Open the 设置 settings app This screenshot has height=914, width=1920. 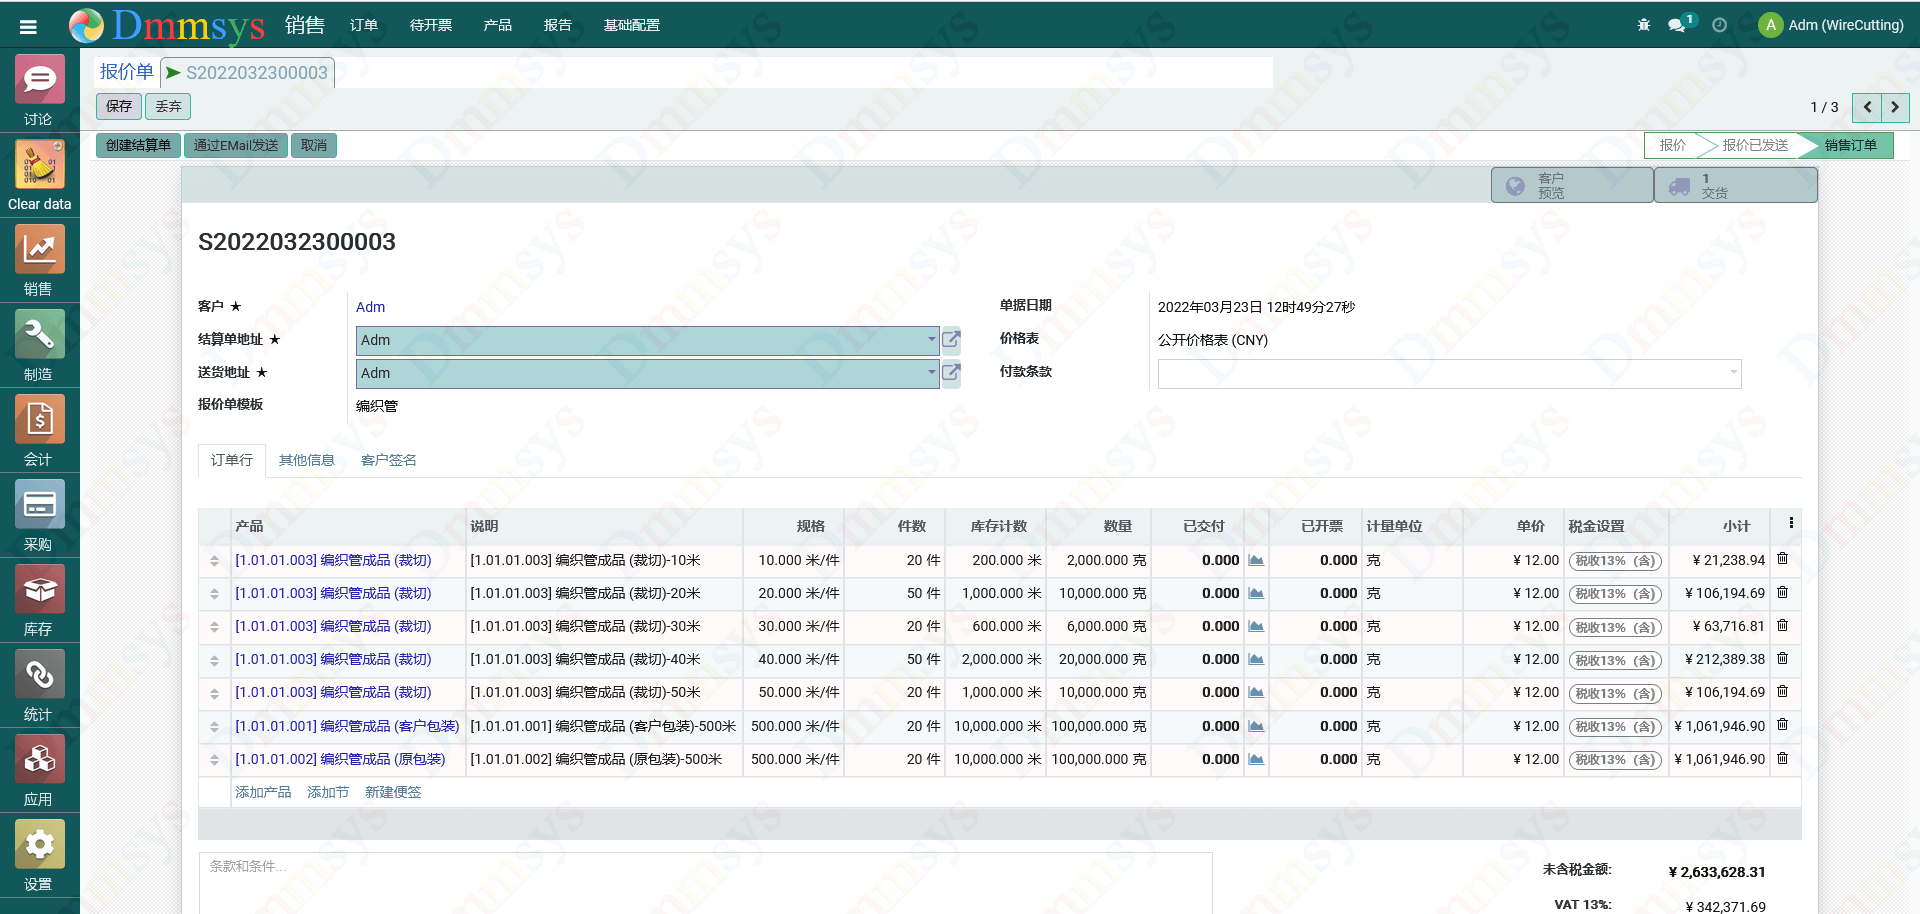click(39, 855)
